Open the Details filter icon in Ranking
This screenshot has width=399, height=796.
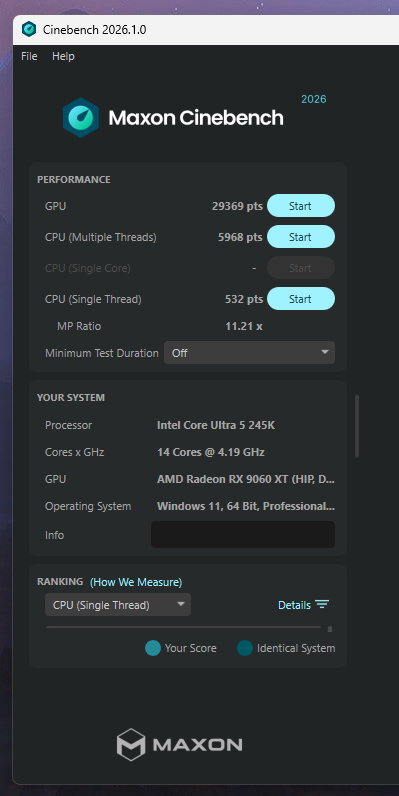click(322, 605)
